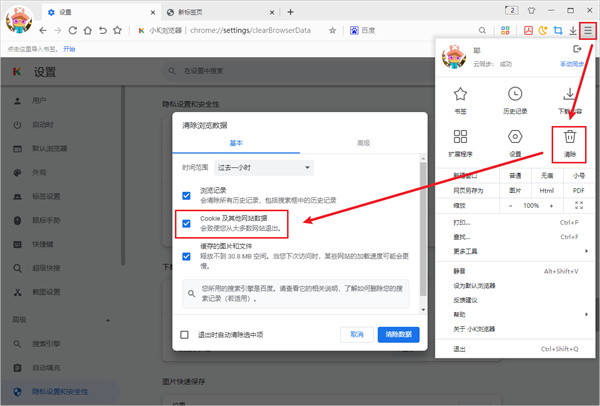The width and height of the screenshot is (600, 406).
Task: Select the 新标签页 browser tab
Action: [x=221, y=12]
